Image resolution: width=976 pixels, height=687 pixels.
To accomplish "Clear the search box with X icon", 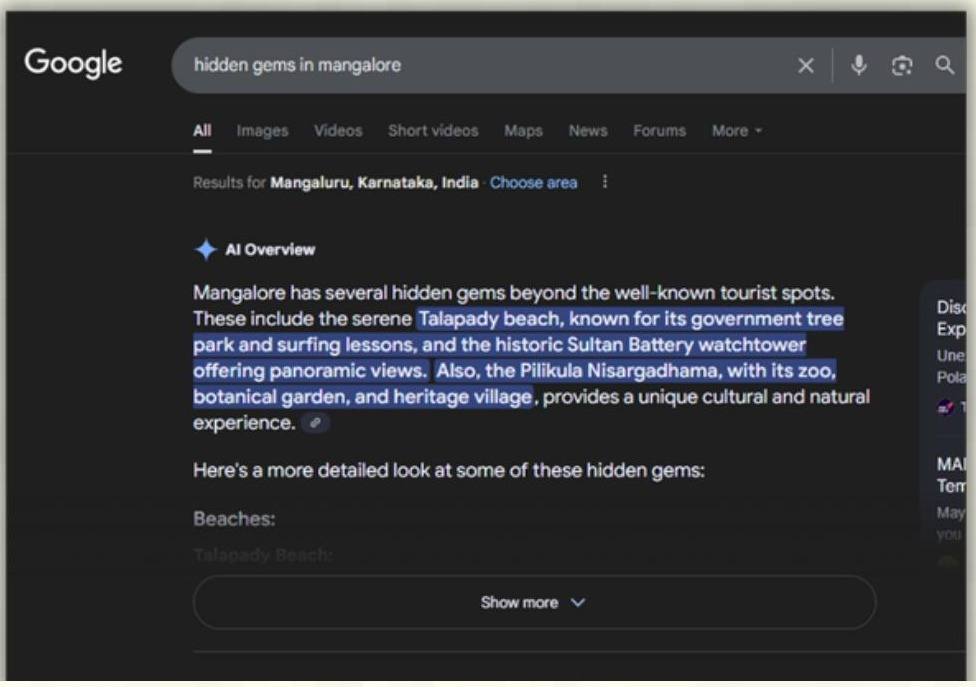I will pos(805,65).
